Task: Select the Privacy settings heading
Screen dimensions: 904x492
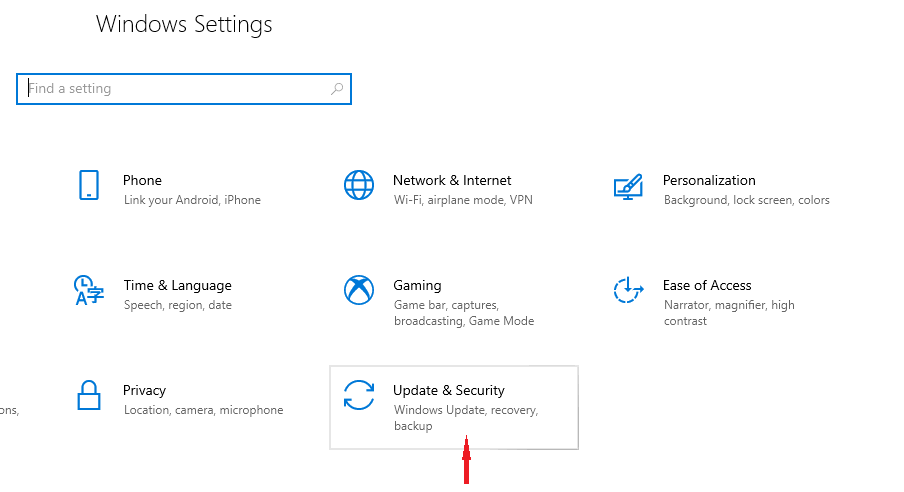Action: pyautogui.click(x=144, y=390)
